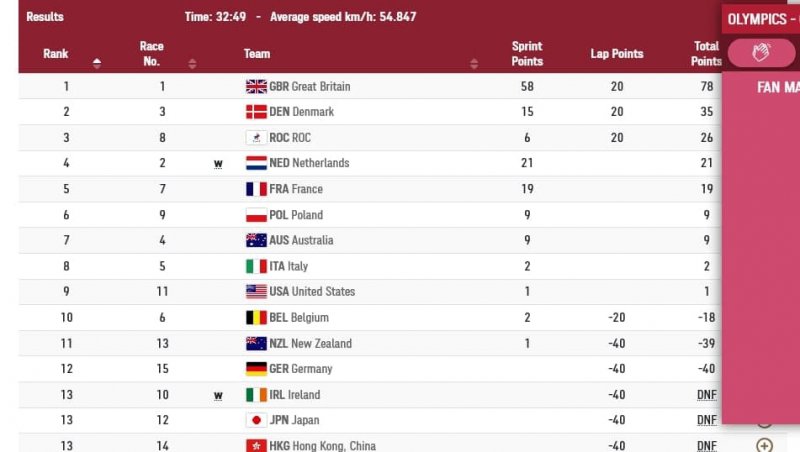This screenshot has width=800, height=452.
Task: Click the DNF abbreviation for Ireland
Action: click(706, 395)
